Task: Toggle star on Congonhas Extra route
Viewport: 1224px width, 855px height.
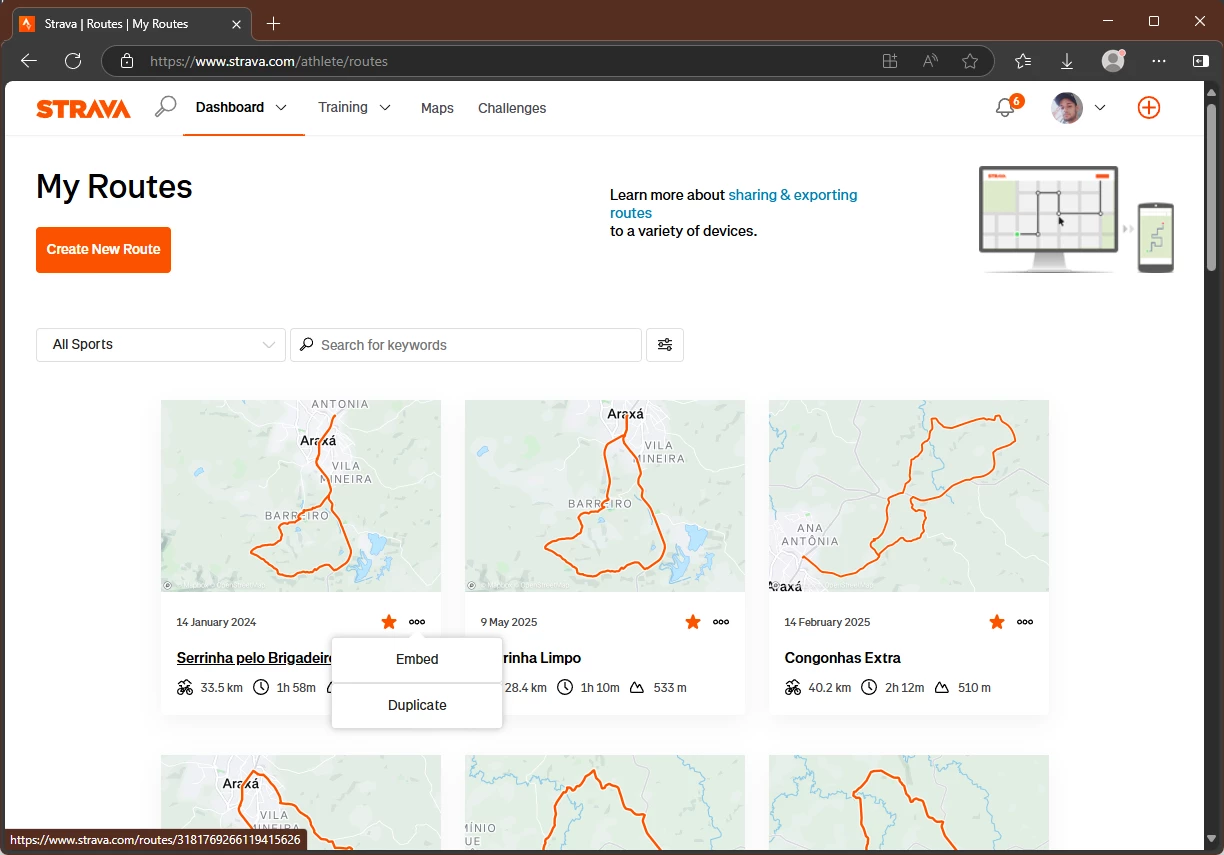Action: point(997,622)
